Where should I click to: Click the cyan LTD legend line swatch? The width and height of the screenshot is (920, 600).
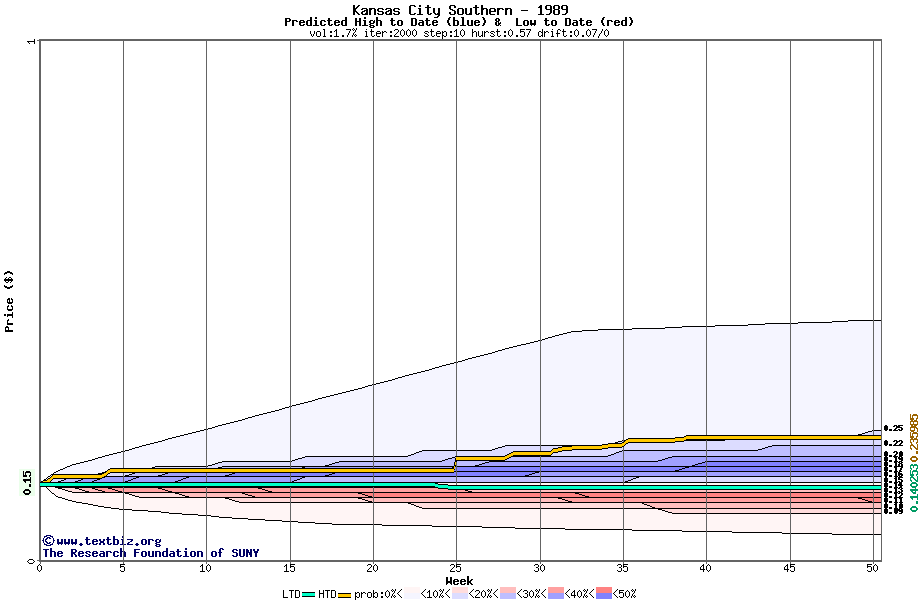point(309,595)
